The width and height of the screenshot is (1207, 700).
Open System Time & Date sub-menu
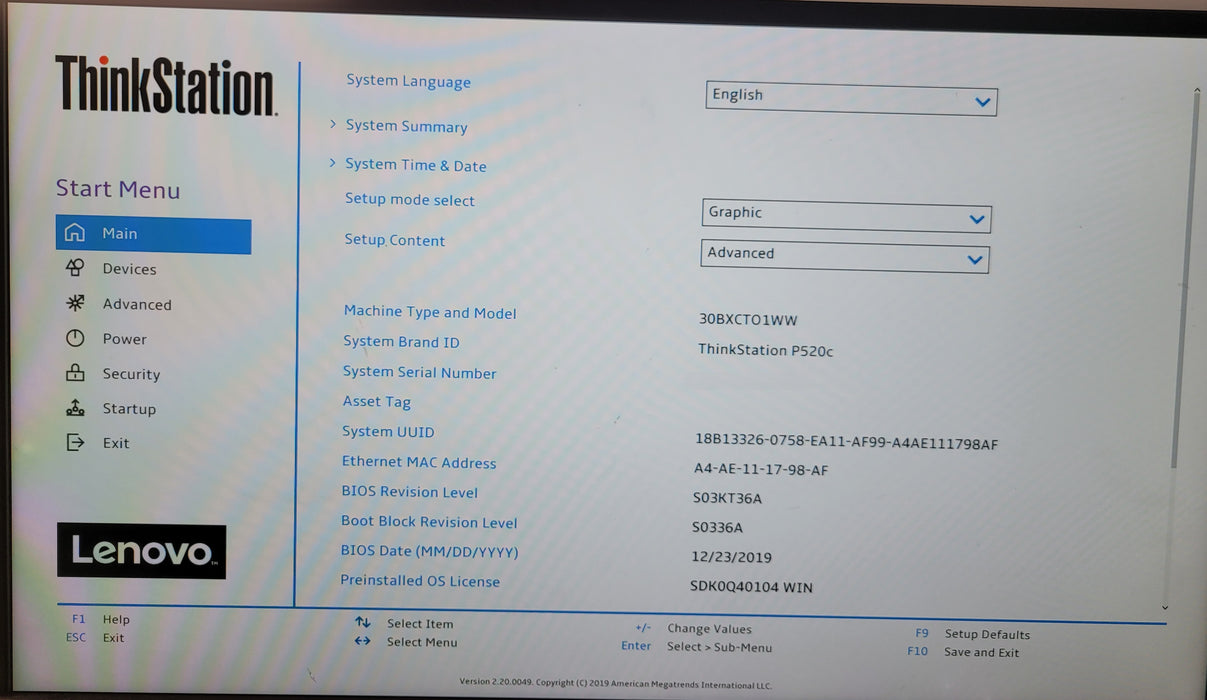tap(415, 165)
